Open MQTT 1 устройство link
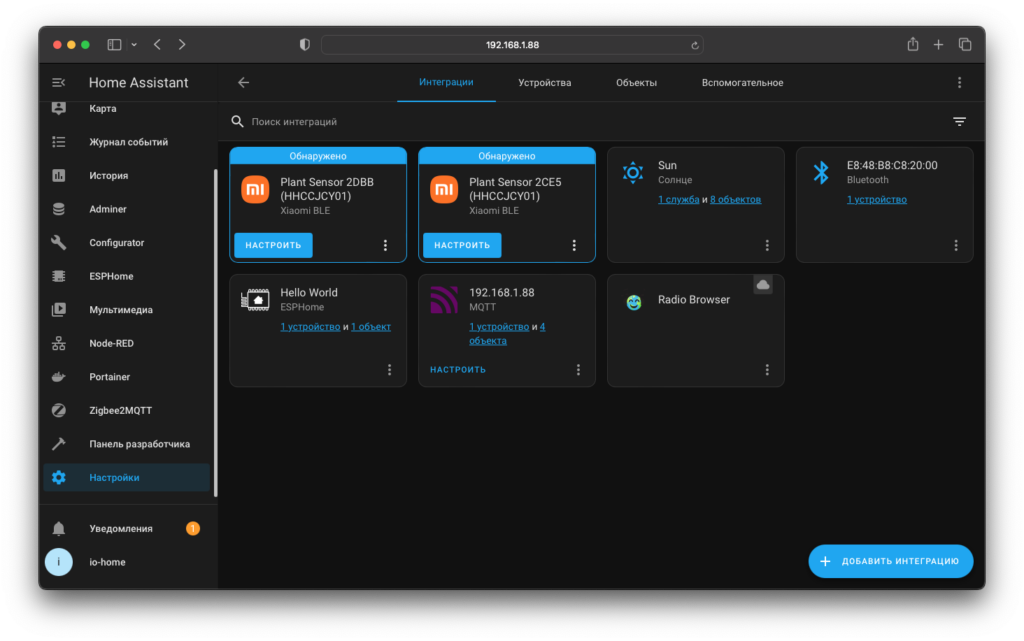Screen dimensions: 1024x641 [x=499, y=327]
